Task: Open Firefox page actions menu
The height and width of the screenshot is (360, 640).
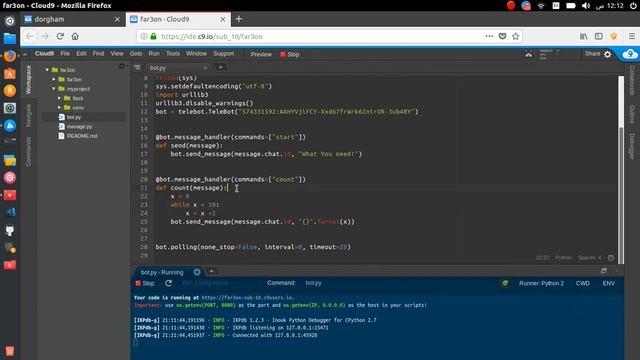Action: 489,36
